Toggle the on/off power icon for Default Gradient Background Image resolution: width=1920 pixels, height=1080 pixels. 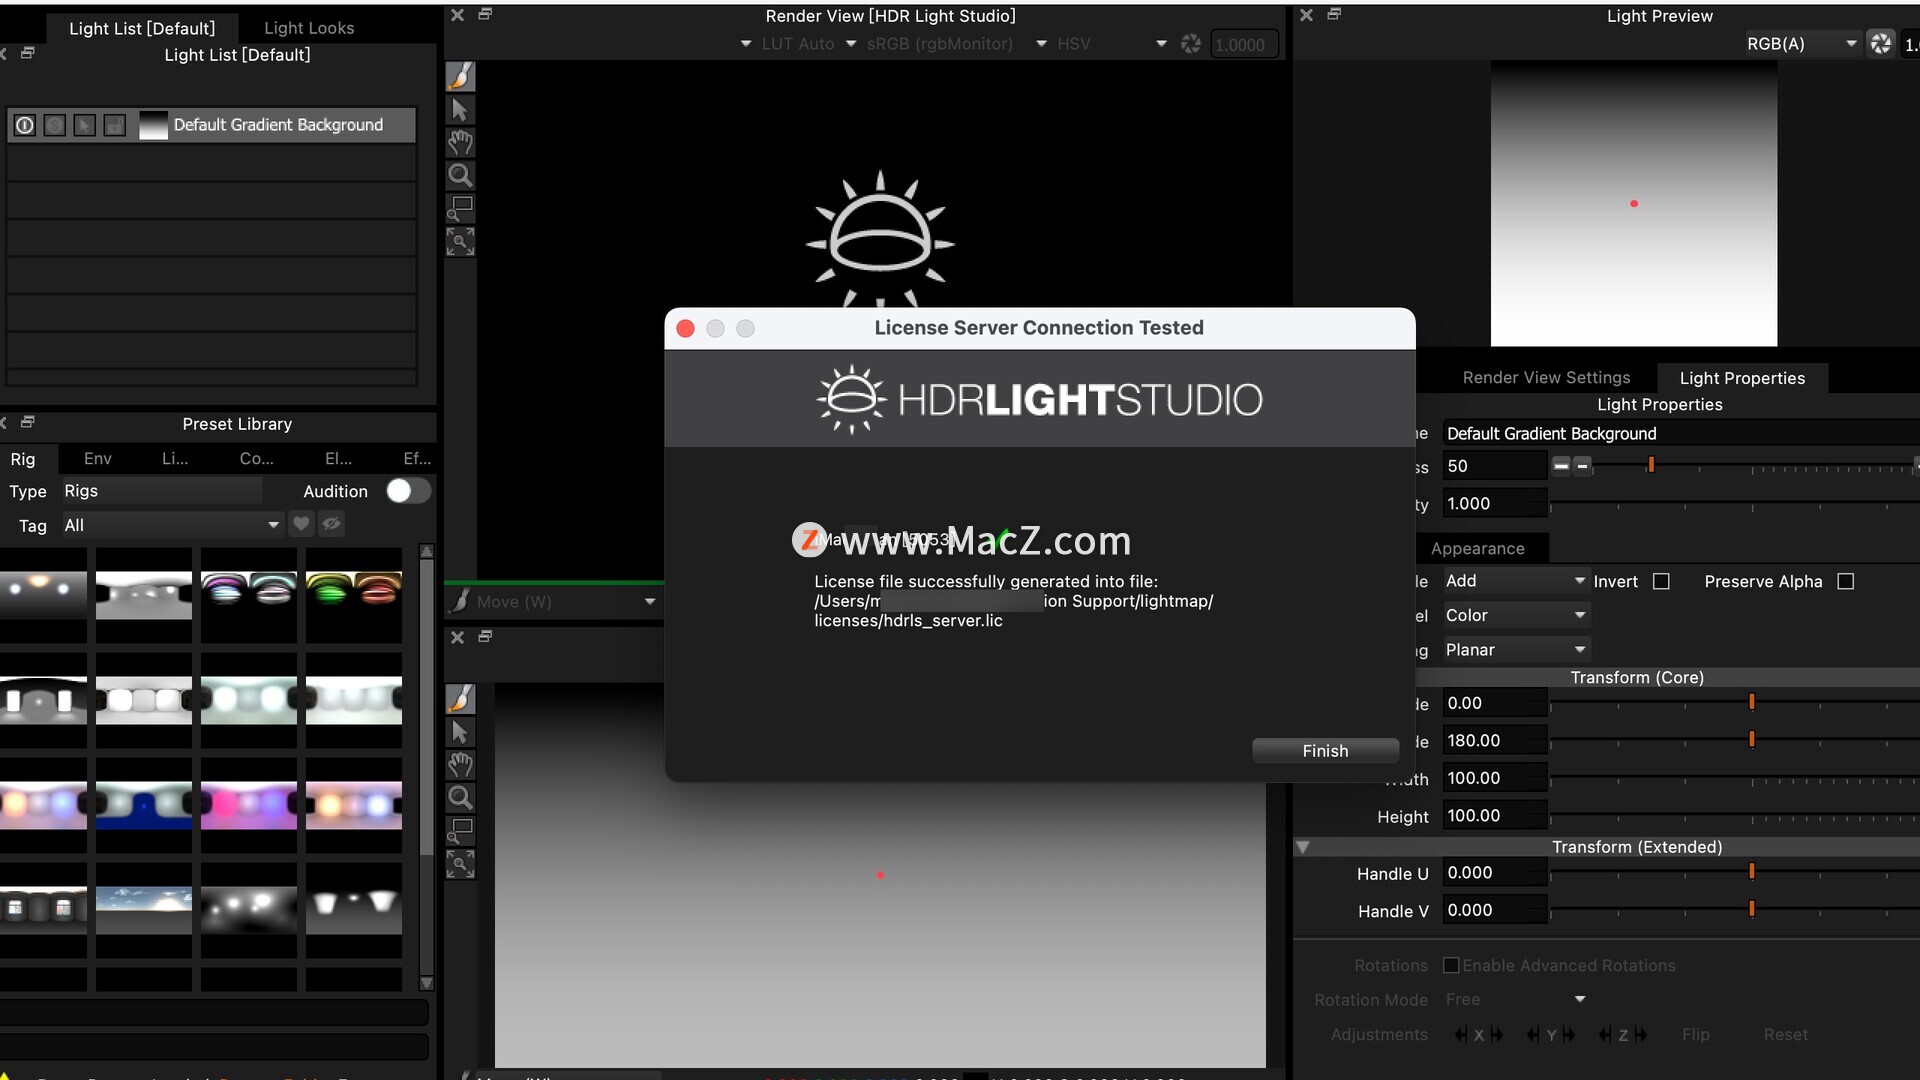click(x=25, y=125)
